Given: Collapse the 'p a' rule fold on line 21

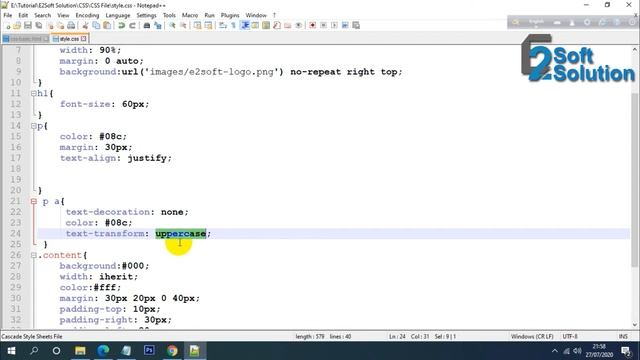Looking at the screenshot, I should point(33,201).
